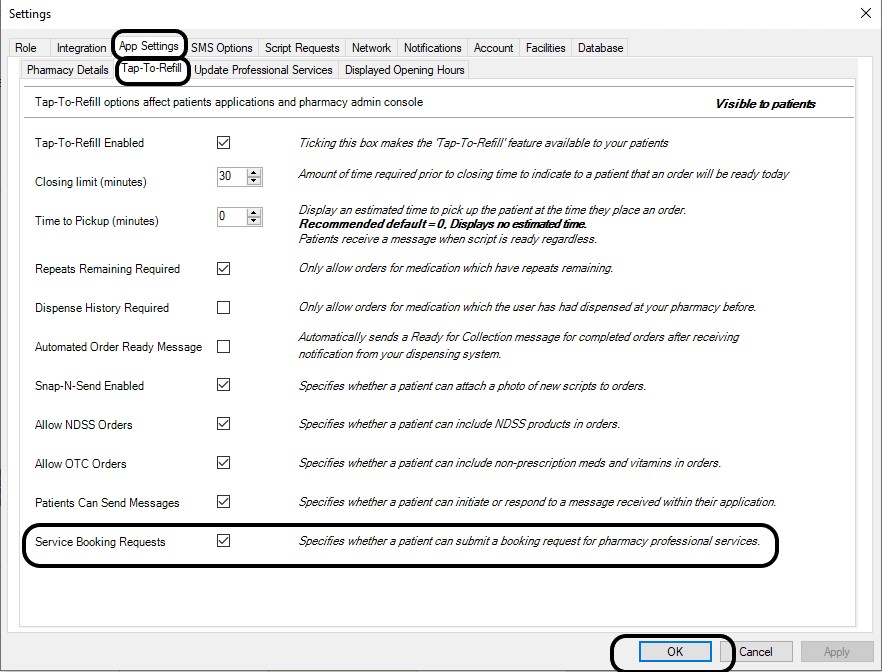This screenshot has width=882, height=672.
Task: Open the SMS Options tab
Action: pyautogui.click(x=222, y=48)
